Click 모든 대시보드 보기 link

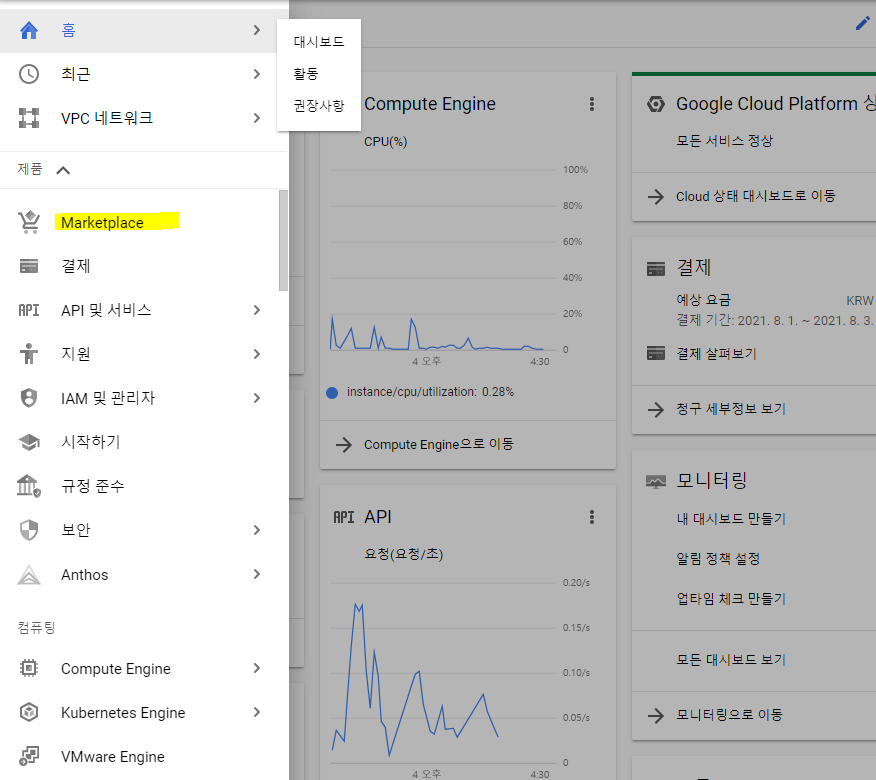(x=731, y=660)
